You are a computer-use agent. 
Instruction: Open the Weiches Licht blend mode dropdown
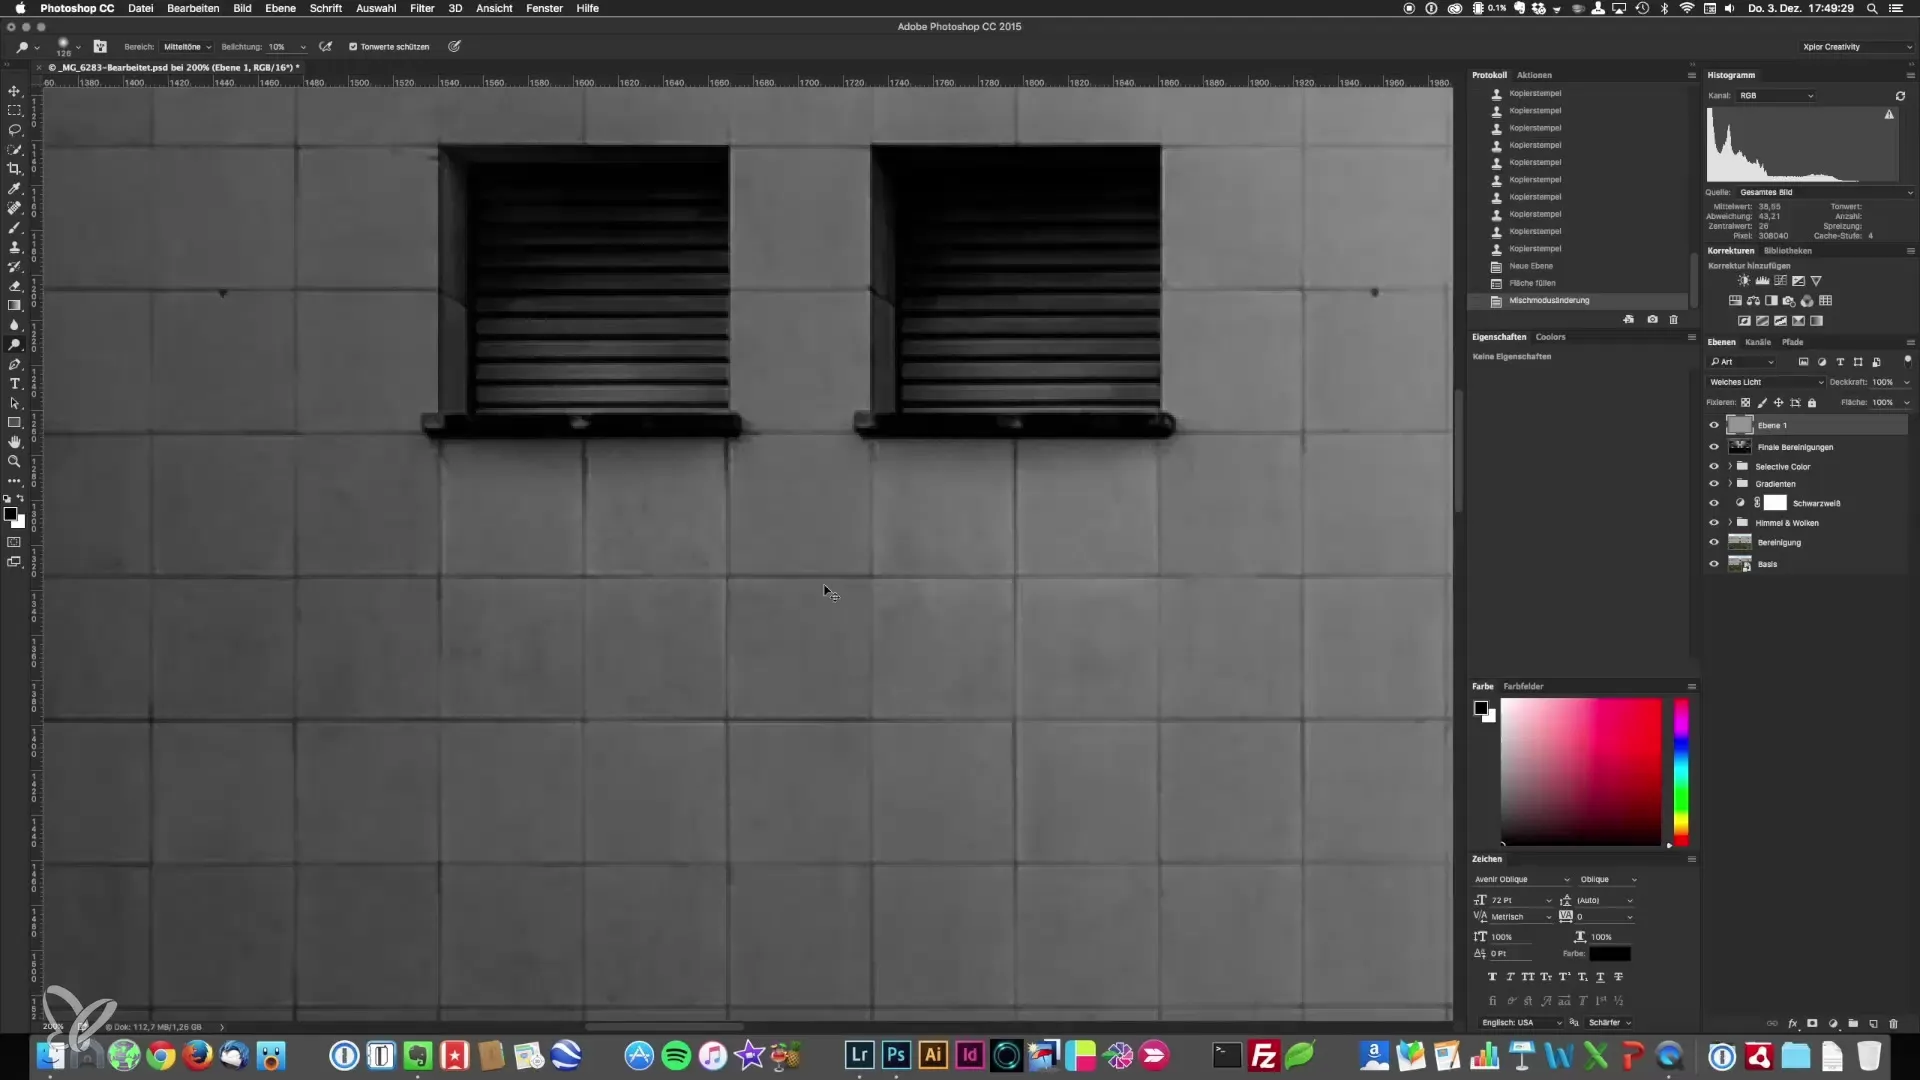1766,382
